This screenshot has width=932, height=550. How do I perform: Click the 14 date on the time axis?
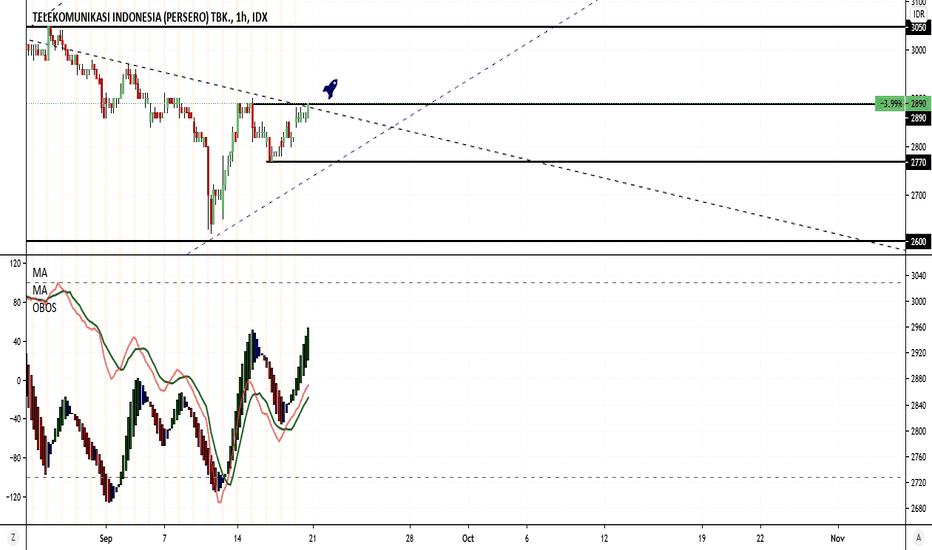click(x=237, y=539)
